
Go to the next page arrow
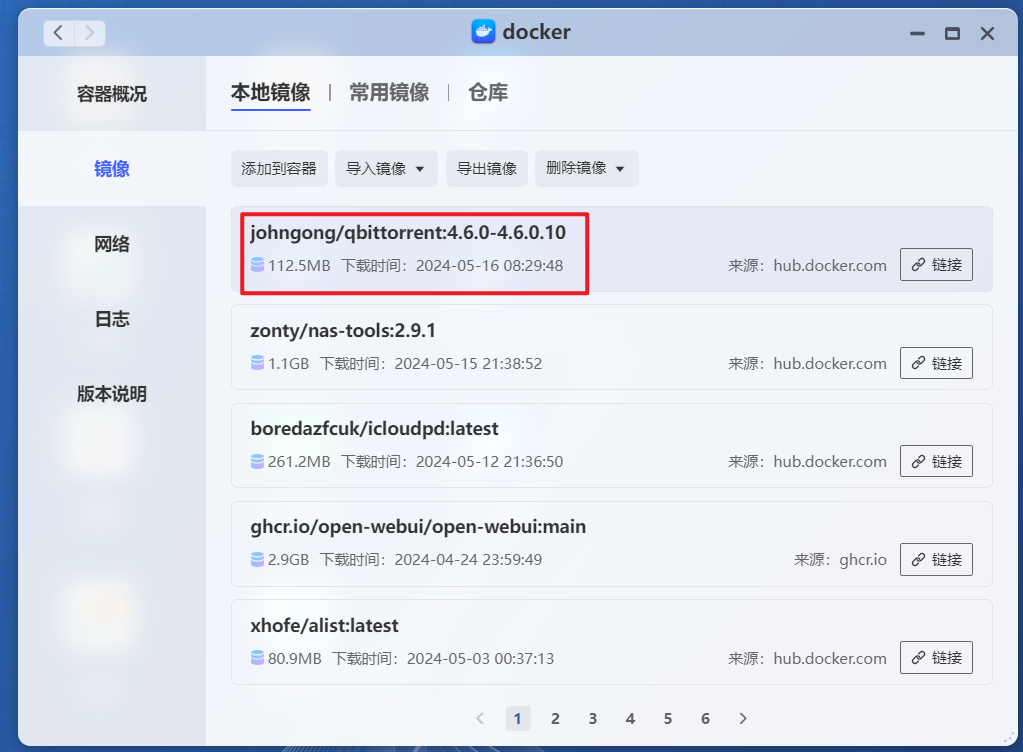742,718
